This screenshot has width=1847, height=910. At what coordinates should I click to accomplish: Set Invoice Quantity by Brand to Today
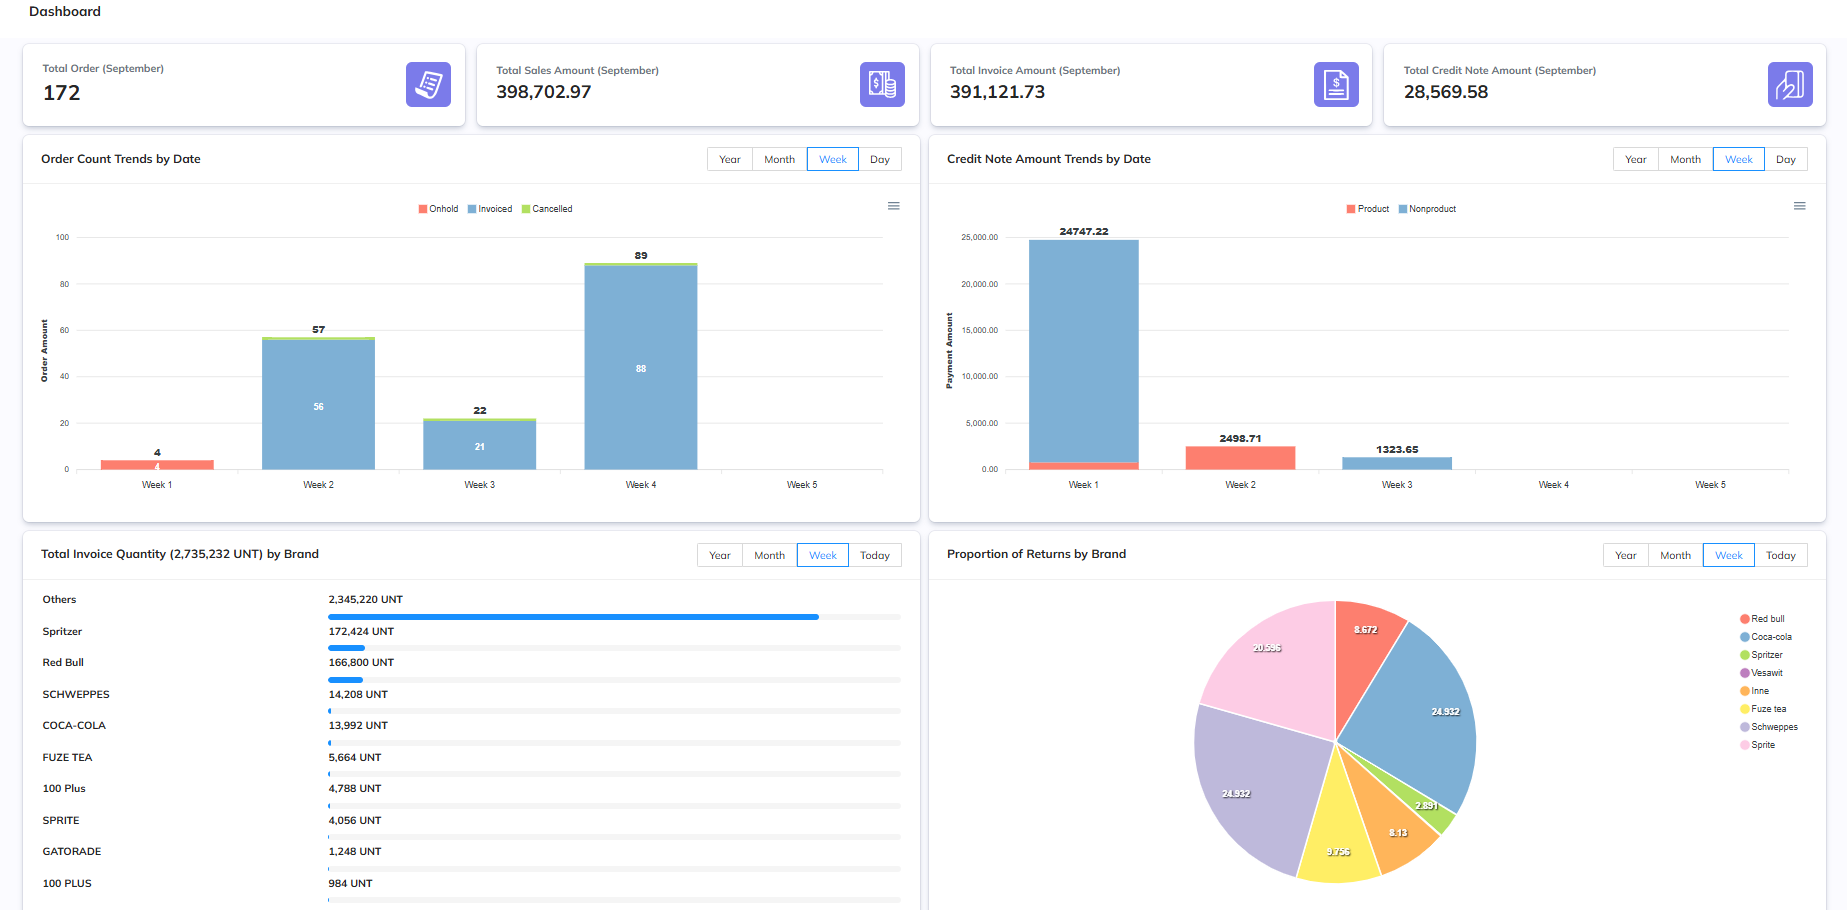tap(875, 555)
